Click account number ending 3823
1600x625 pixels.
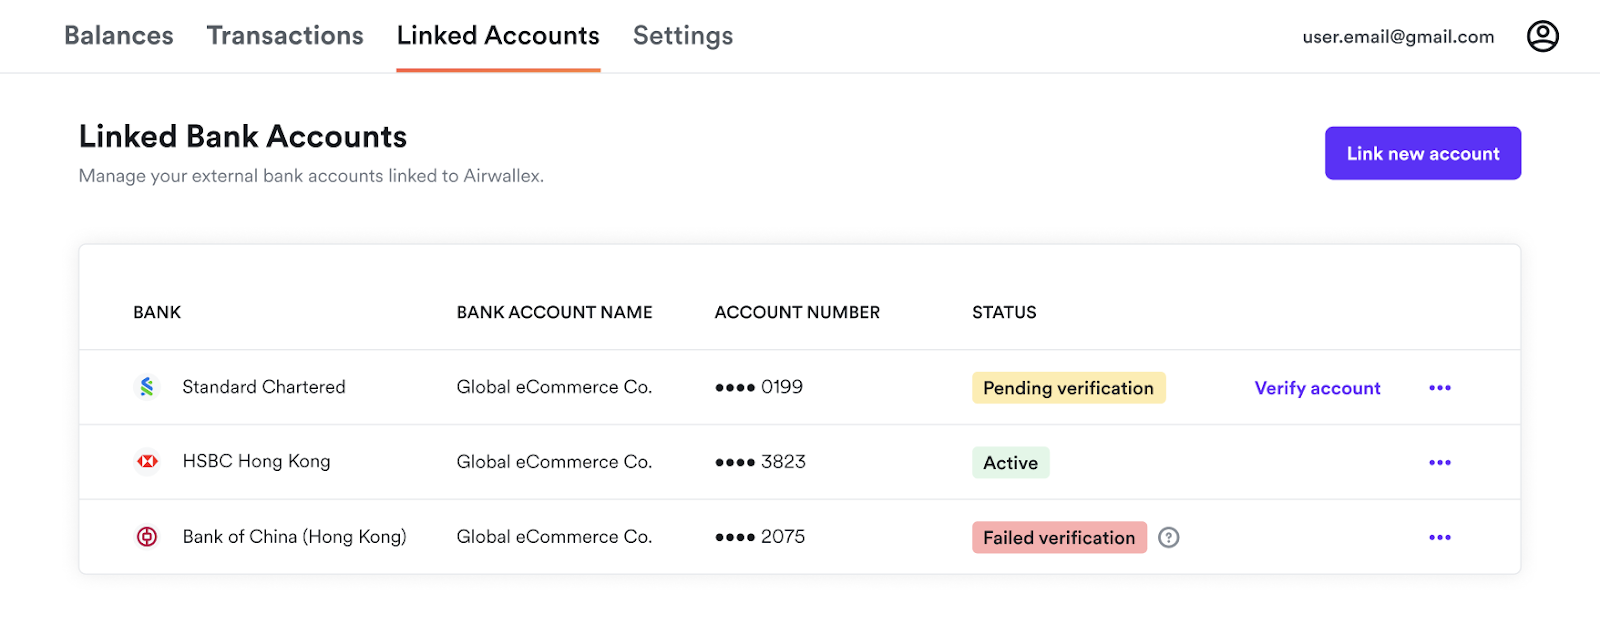tap(760, 462)
